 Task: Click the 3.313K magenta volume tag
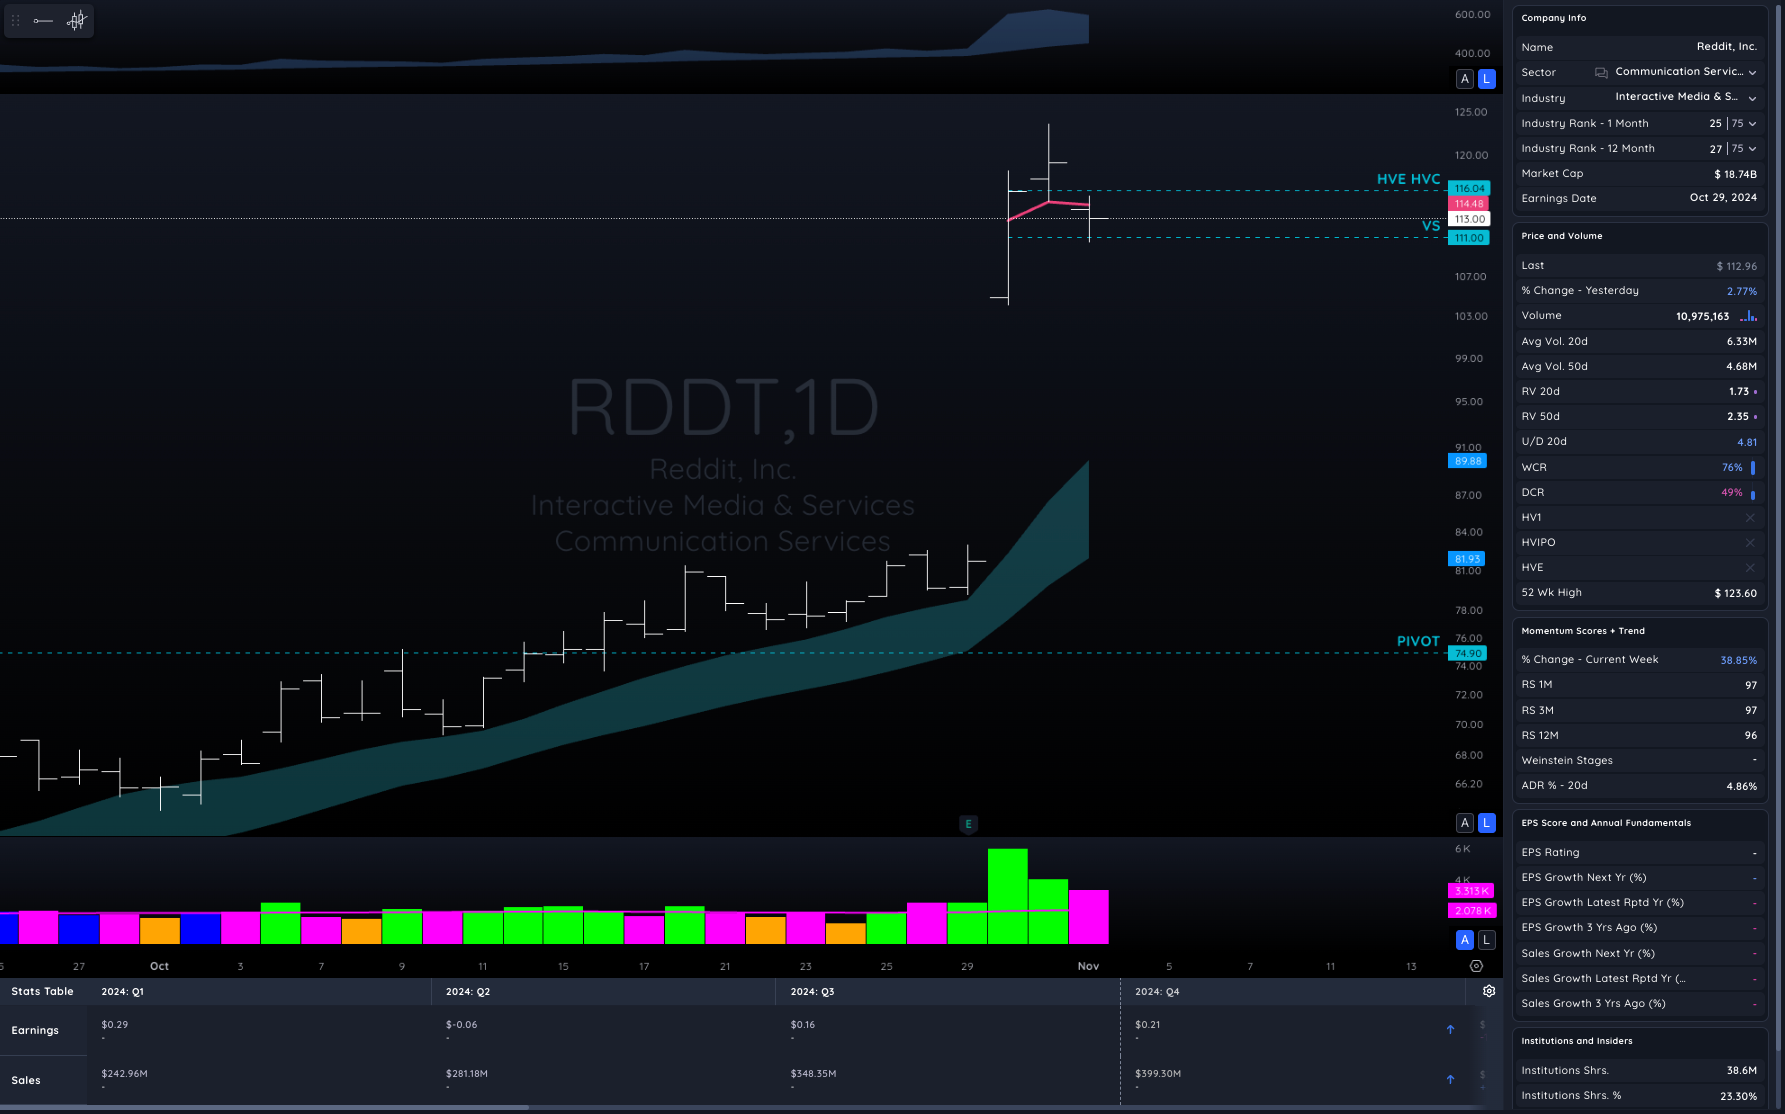point(1470,890)
